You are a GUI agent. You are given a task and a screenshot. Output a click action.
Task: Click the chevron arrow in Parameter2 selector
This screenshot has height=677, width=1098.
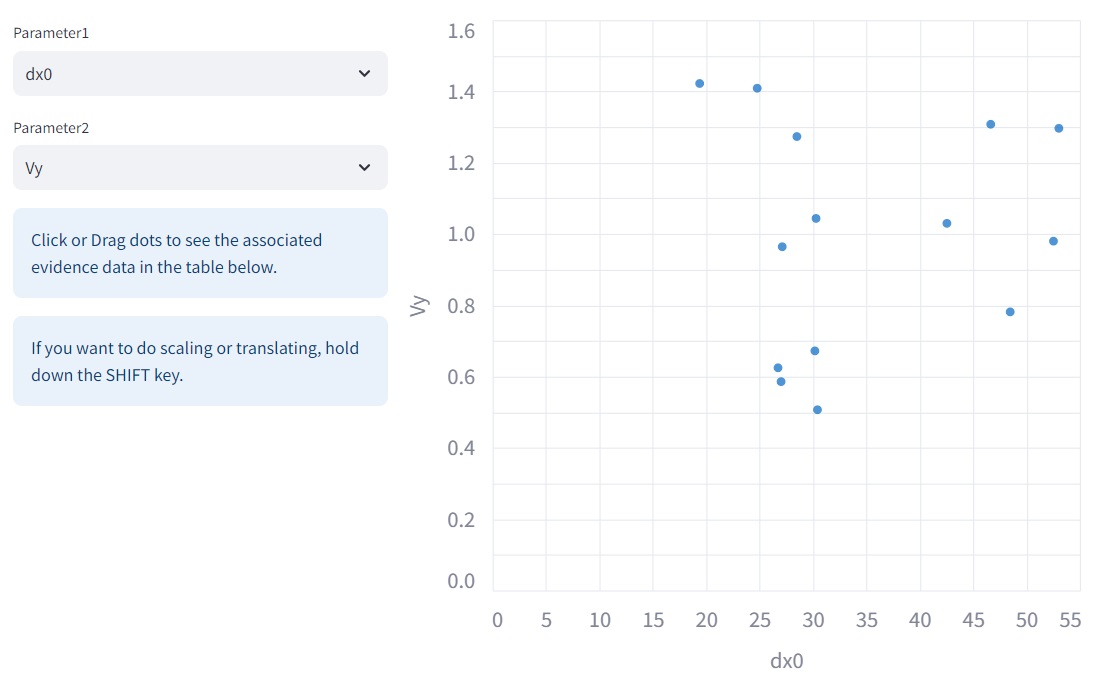coord(364,168)
